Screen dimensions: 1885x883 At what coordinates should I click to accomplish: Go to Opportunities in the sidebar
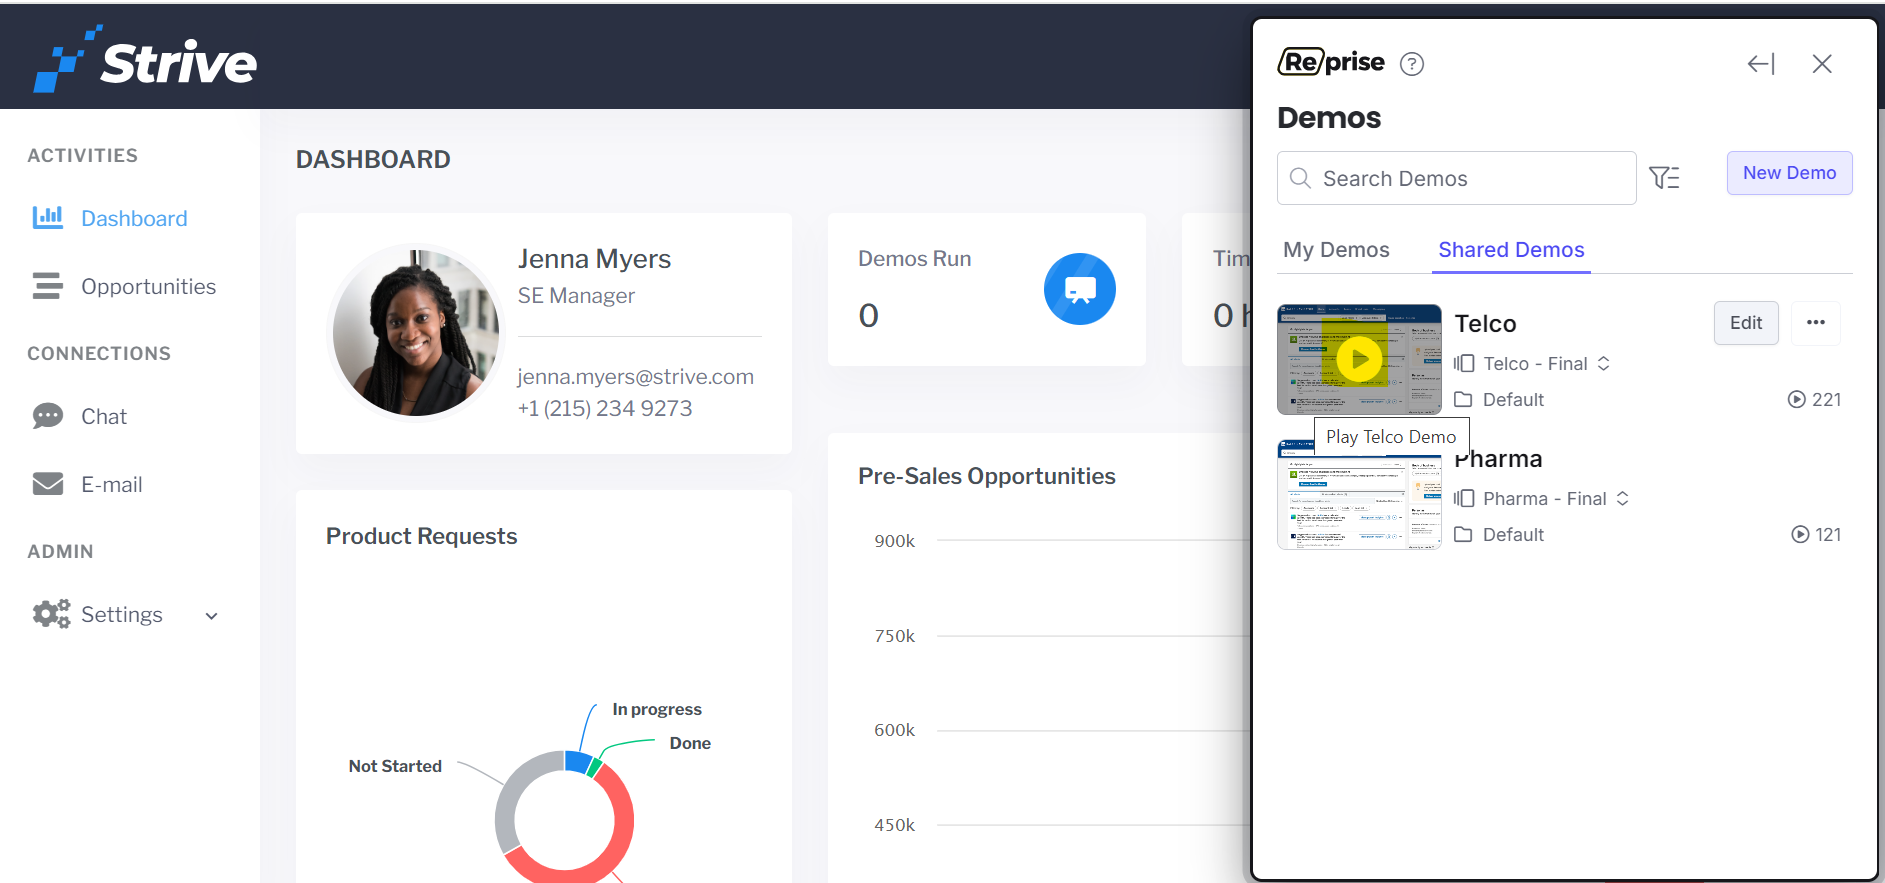pyautogui.click(x=148, y=287)
